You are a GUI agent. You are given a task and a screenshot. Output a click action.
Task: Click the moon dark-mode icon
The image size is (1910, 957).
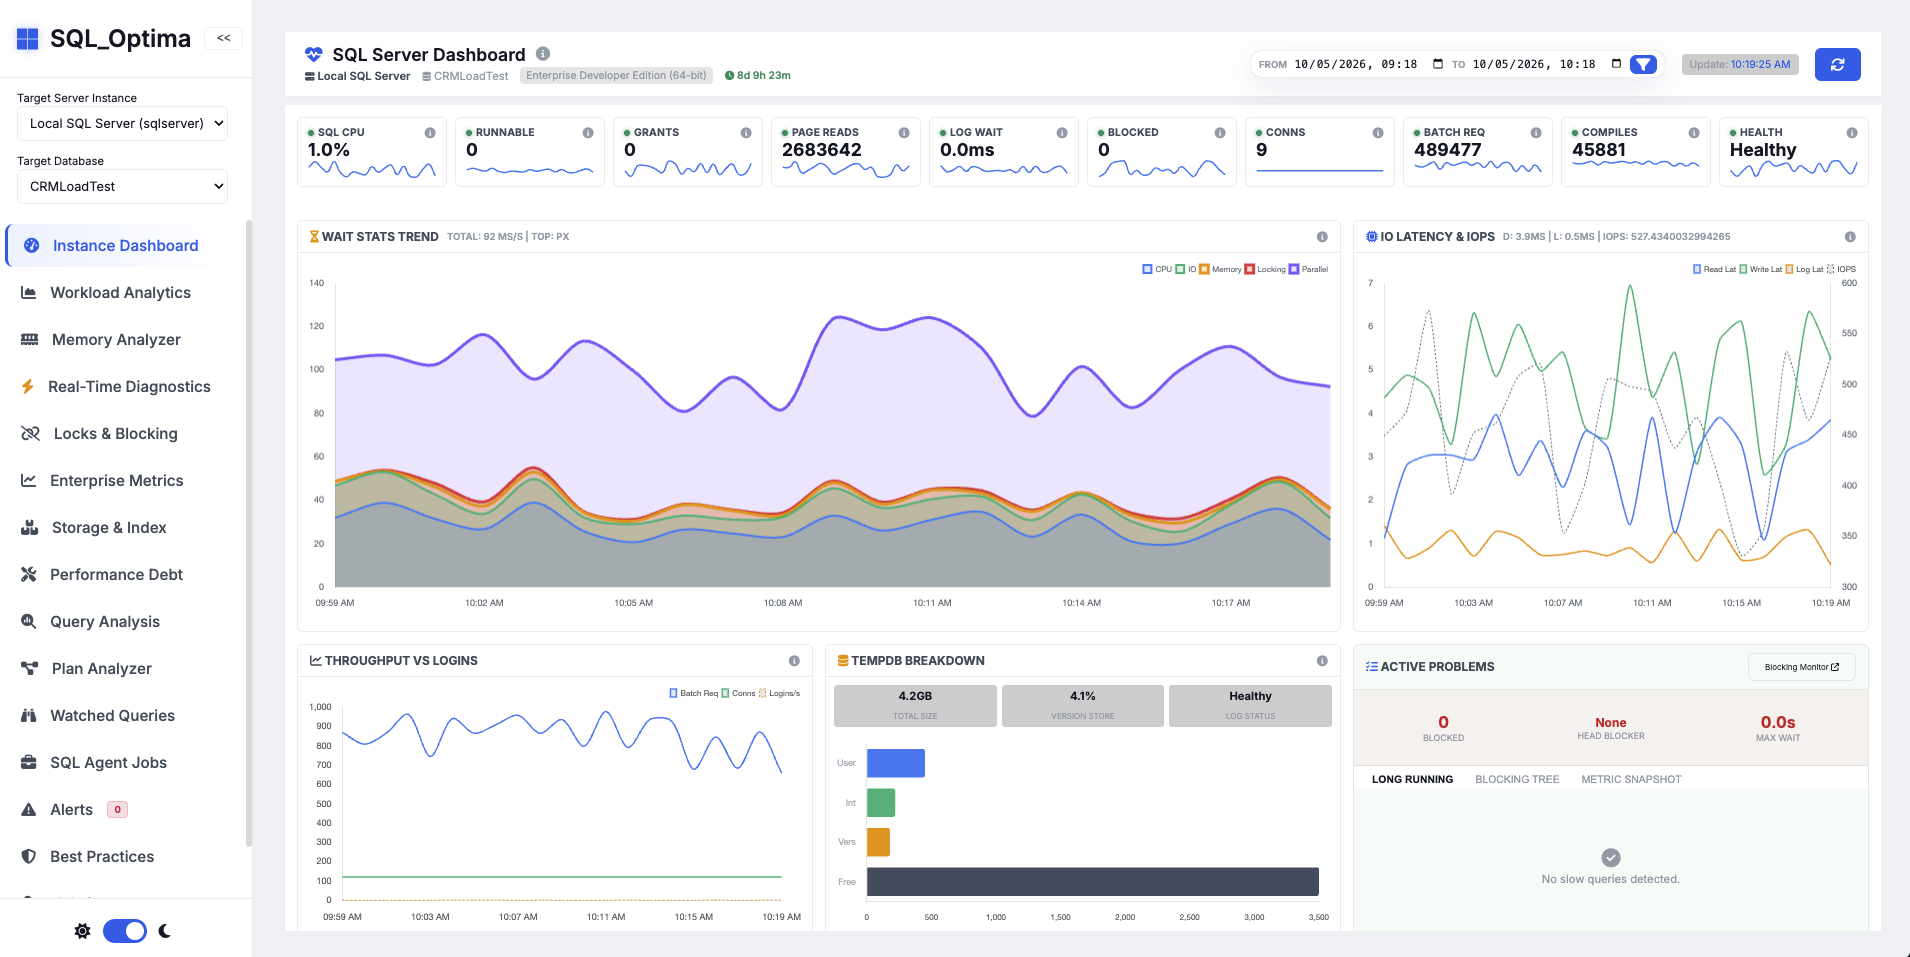pos(165,931)
